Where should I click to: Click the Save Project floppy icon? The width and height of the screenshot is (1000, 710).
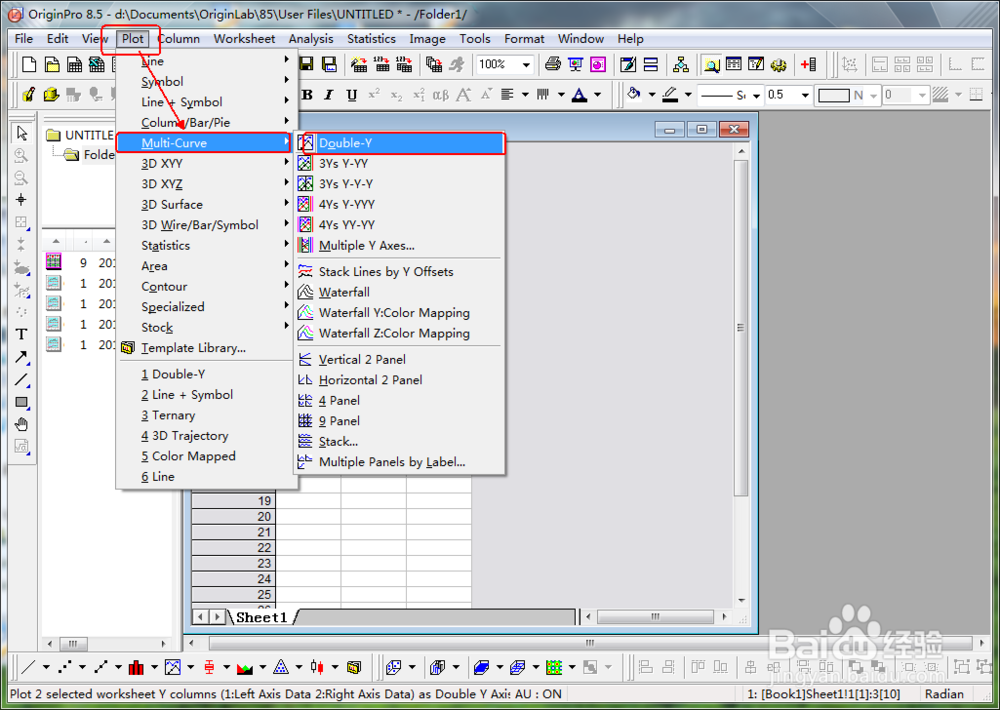[306, 64]
